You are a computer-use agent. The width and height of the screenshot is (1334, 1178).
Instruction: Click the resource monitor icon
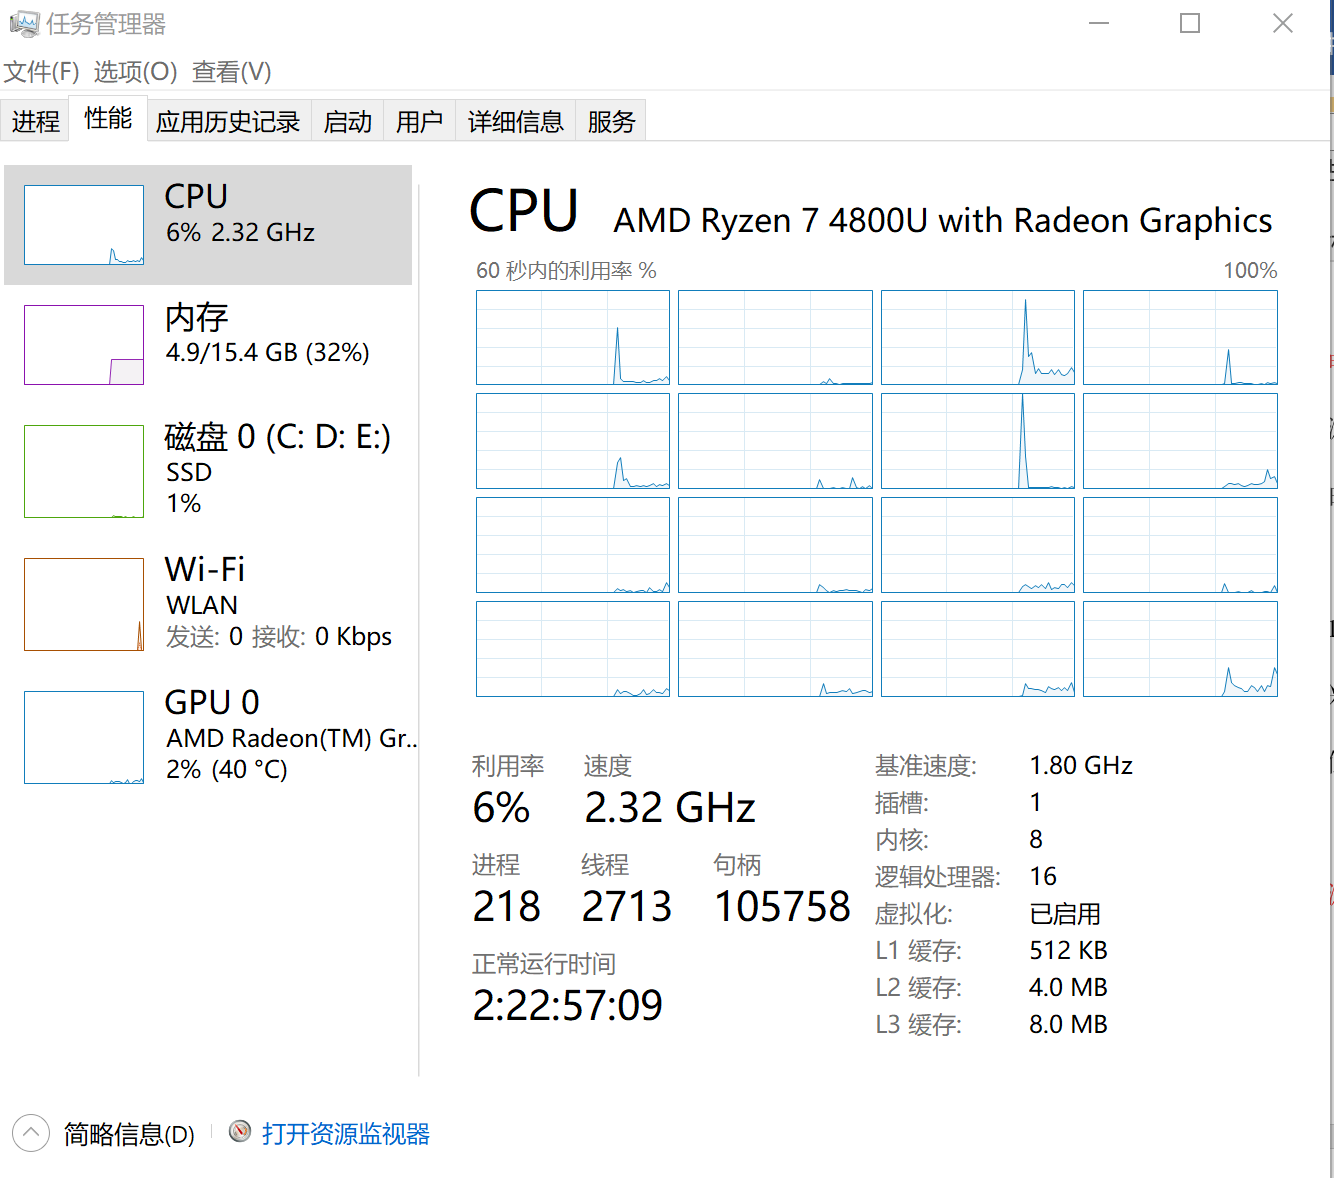click(240, 1131)
